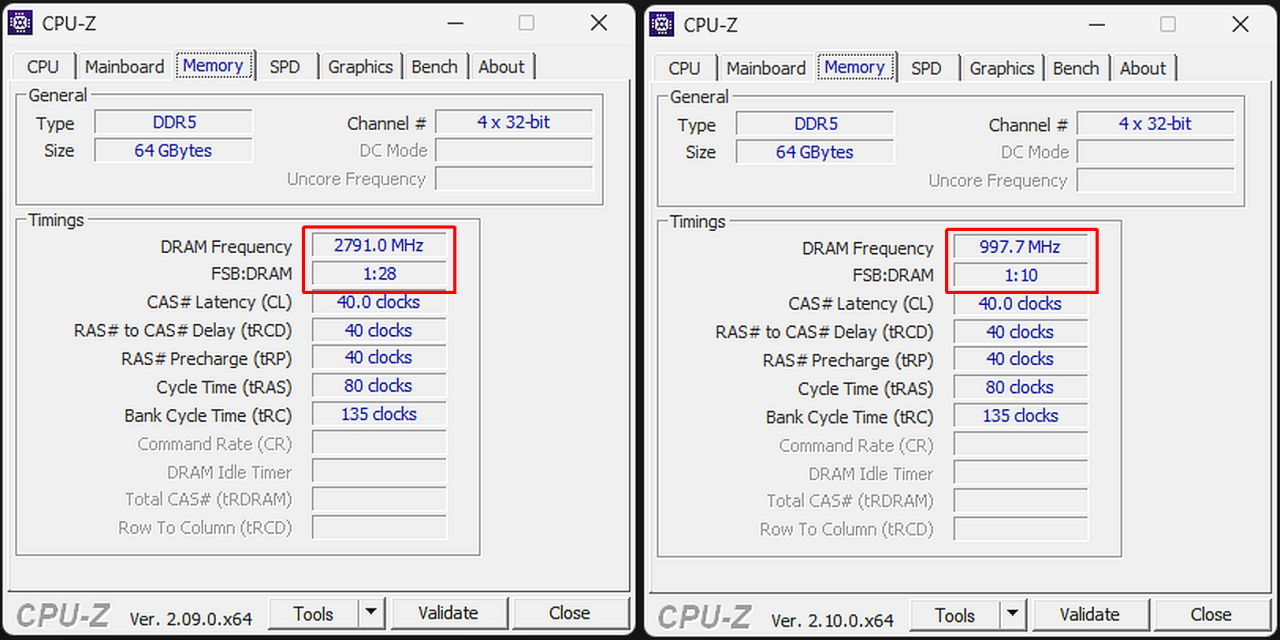Open the Tools dropdown arrow in right window

point(1011,614)
